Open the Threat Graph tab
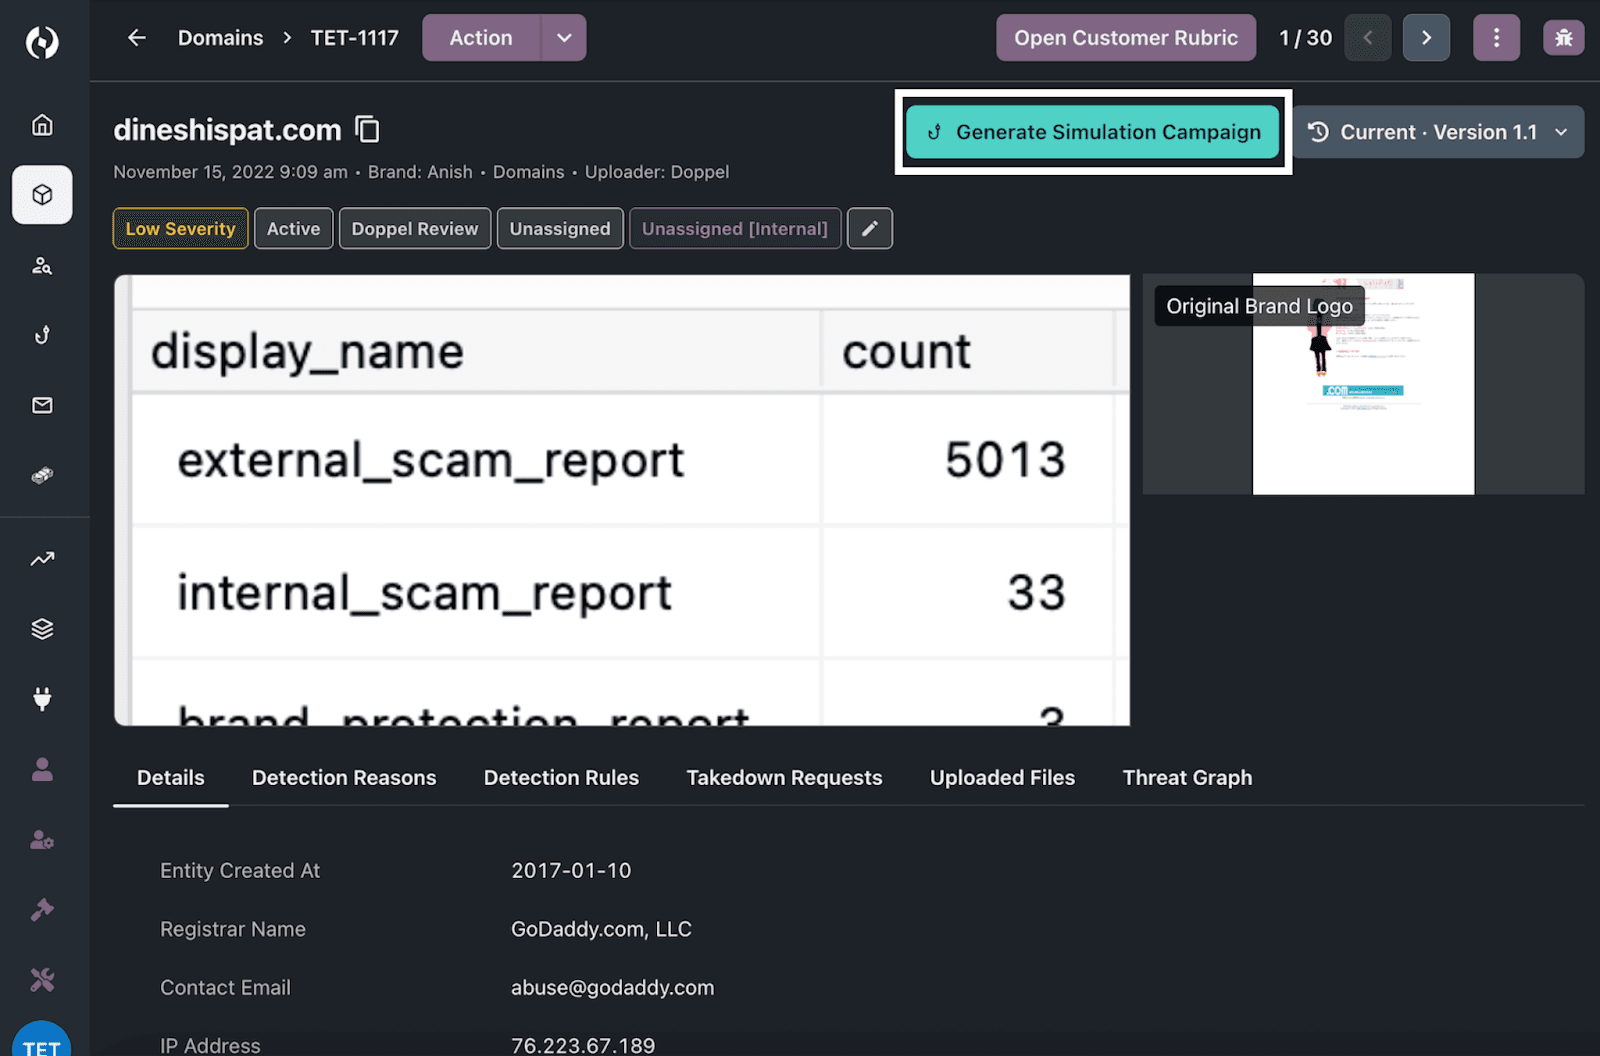The height and width of the screenshot is (1056, 1600). pyautogui.click(x=1187, y=778)
